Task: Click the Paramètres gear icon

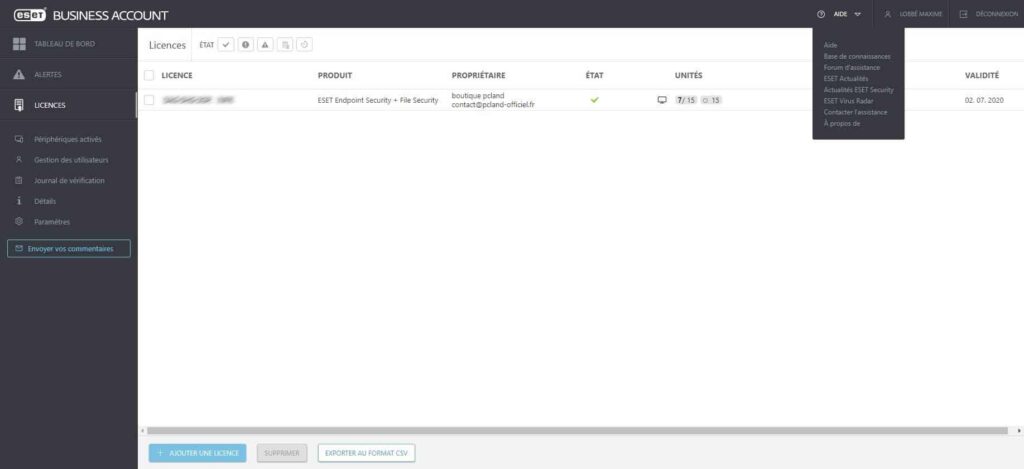Action: pos(19,221)
